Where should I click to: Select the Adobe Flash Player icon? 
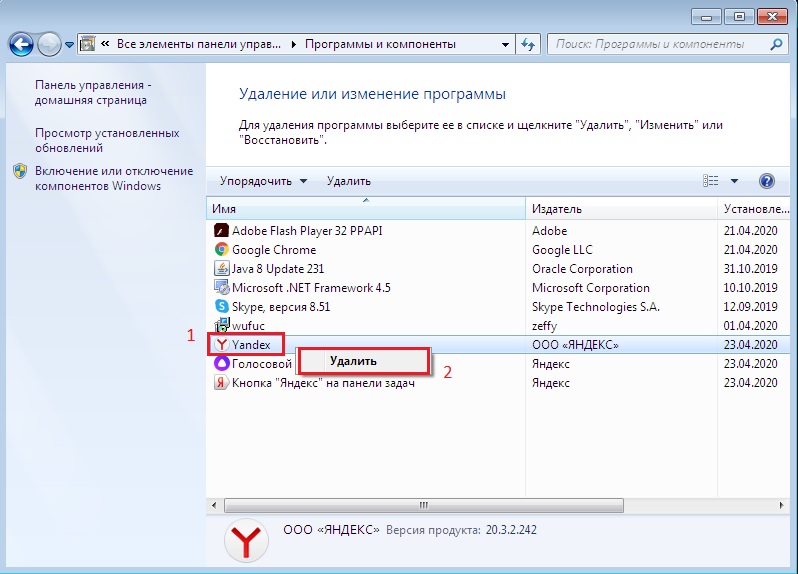coord(221,231)
